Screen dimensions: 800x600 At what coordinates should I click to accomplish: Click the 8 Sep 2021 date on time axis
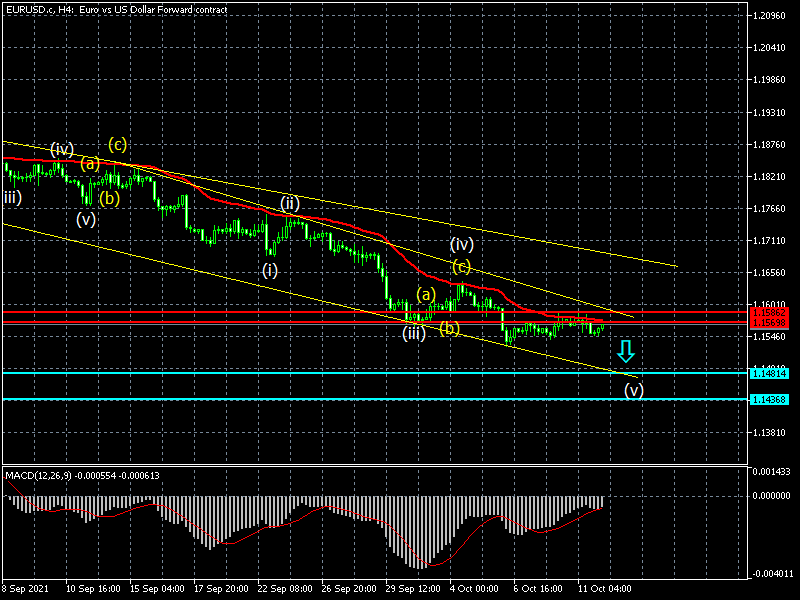24,589
